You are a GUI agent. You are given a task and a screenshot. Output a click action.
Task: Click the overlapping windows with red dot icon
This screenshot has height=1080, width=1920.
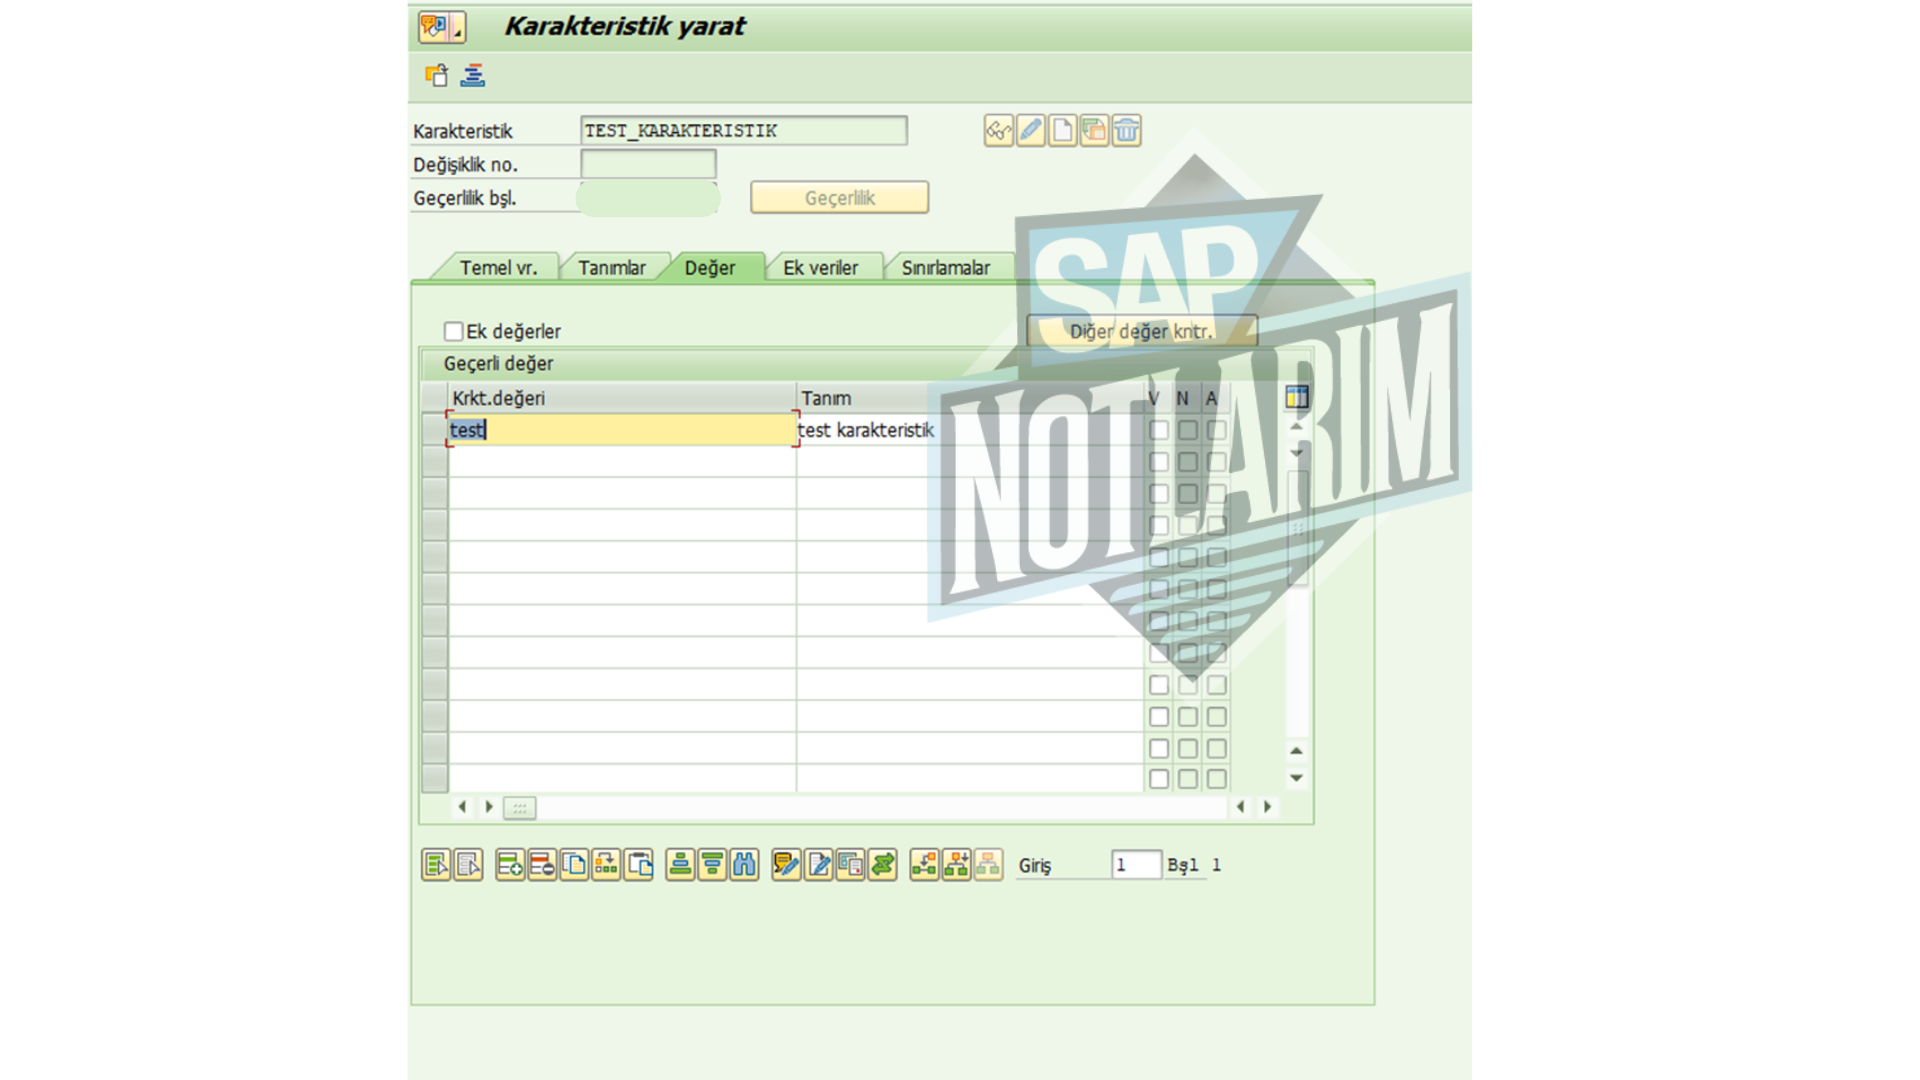850,865
